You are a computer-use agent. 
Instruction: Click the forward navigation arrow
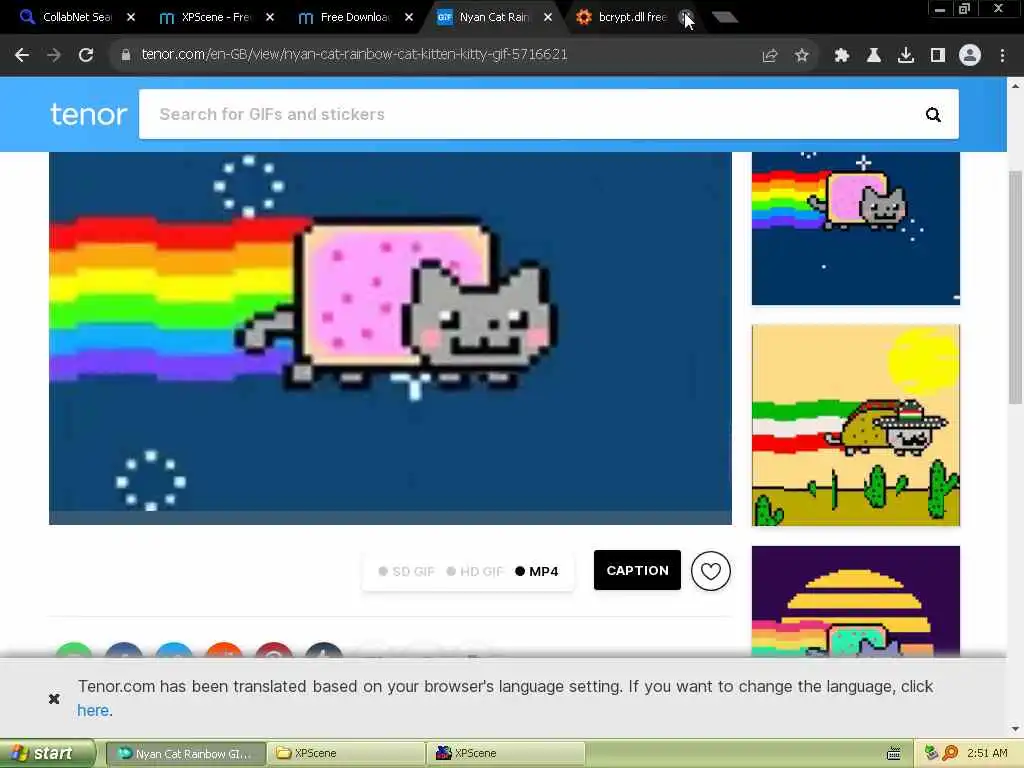(54, 56)
